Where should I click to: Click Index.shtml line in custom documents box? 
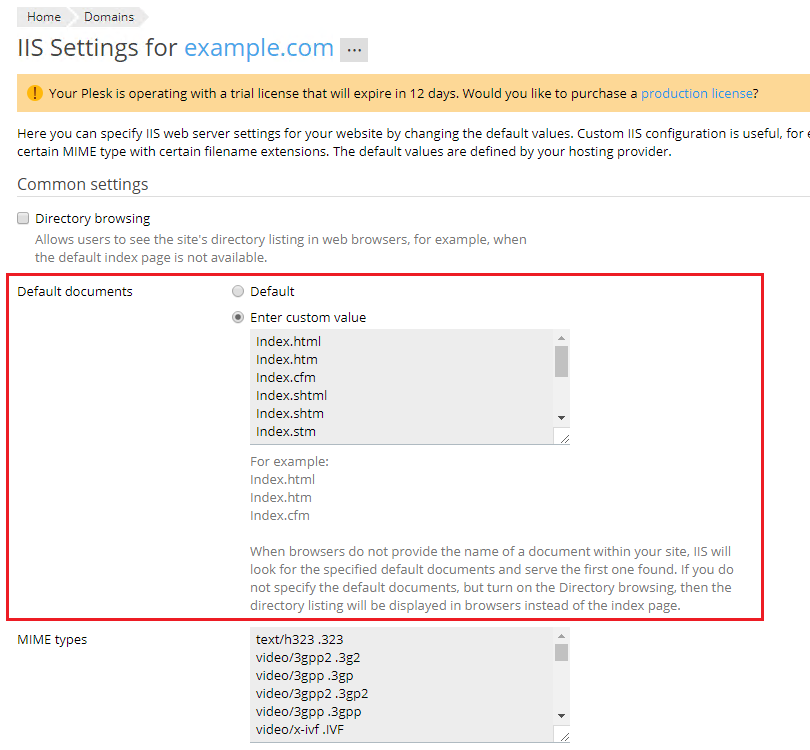pyautogui.click(x=291, y=395)
